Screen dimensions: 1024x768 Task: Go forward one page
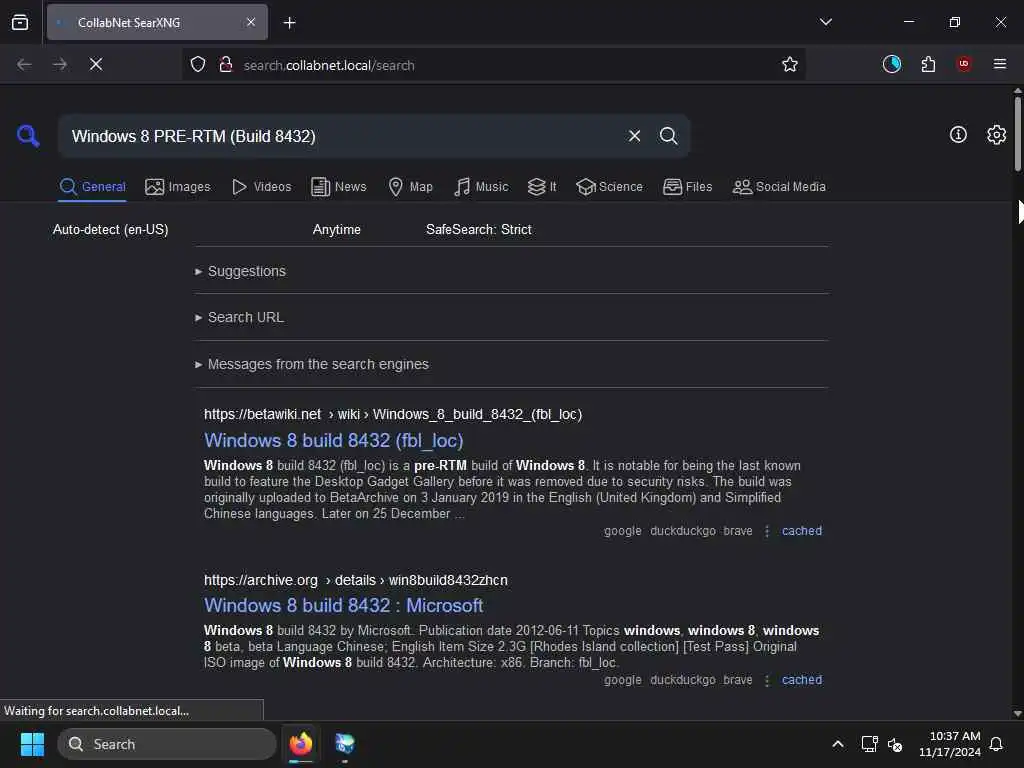click(60, 64)
